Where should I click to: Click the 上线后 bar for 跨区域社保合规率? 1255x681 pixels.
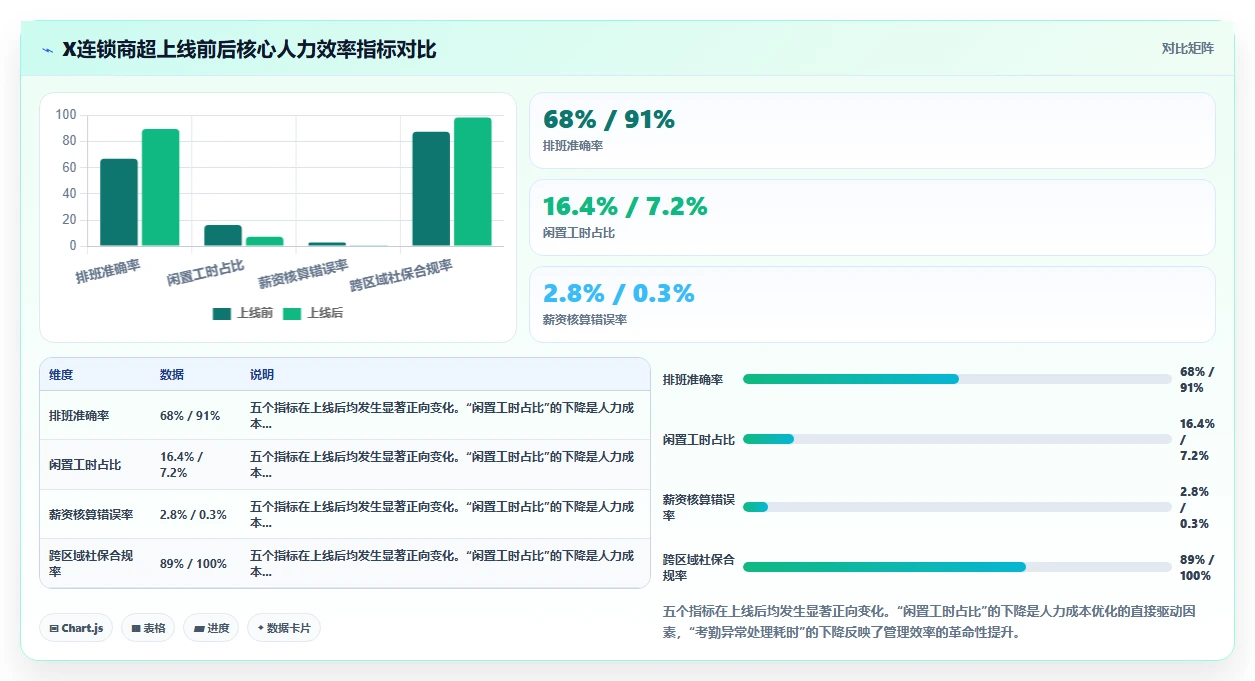[473, 181]
